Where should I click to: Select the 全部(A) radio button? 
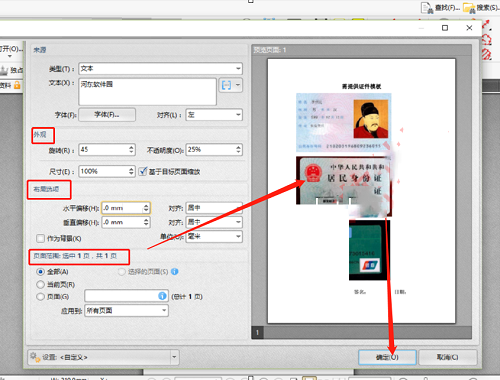pos(40,272)
